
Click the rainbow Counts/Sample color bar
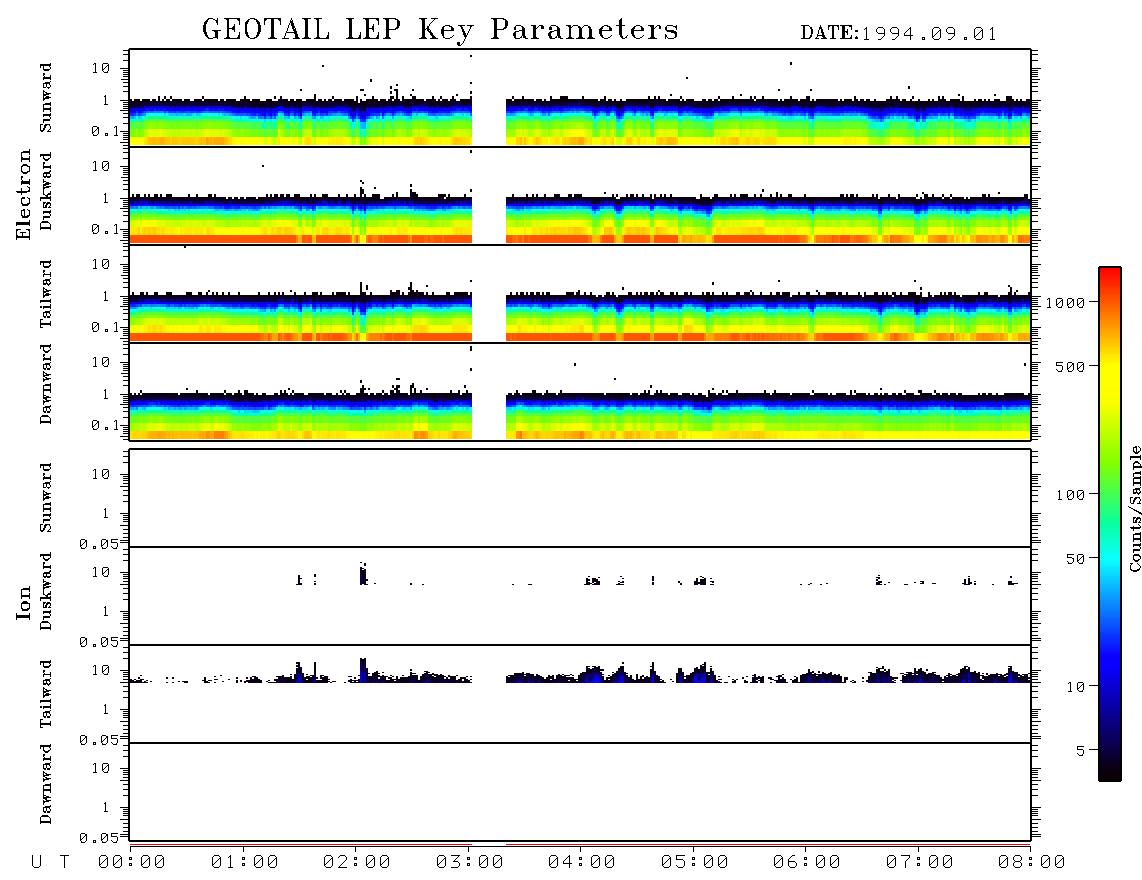pyautogui.click(x=1110, y=524)
